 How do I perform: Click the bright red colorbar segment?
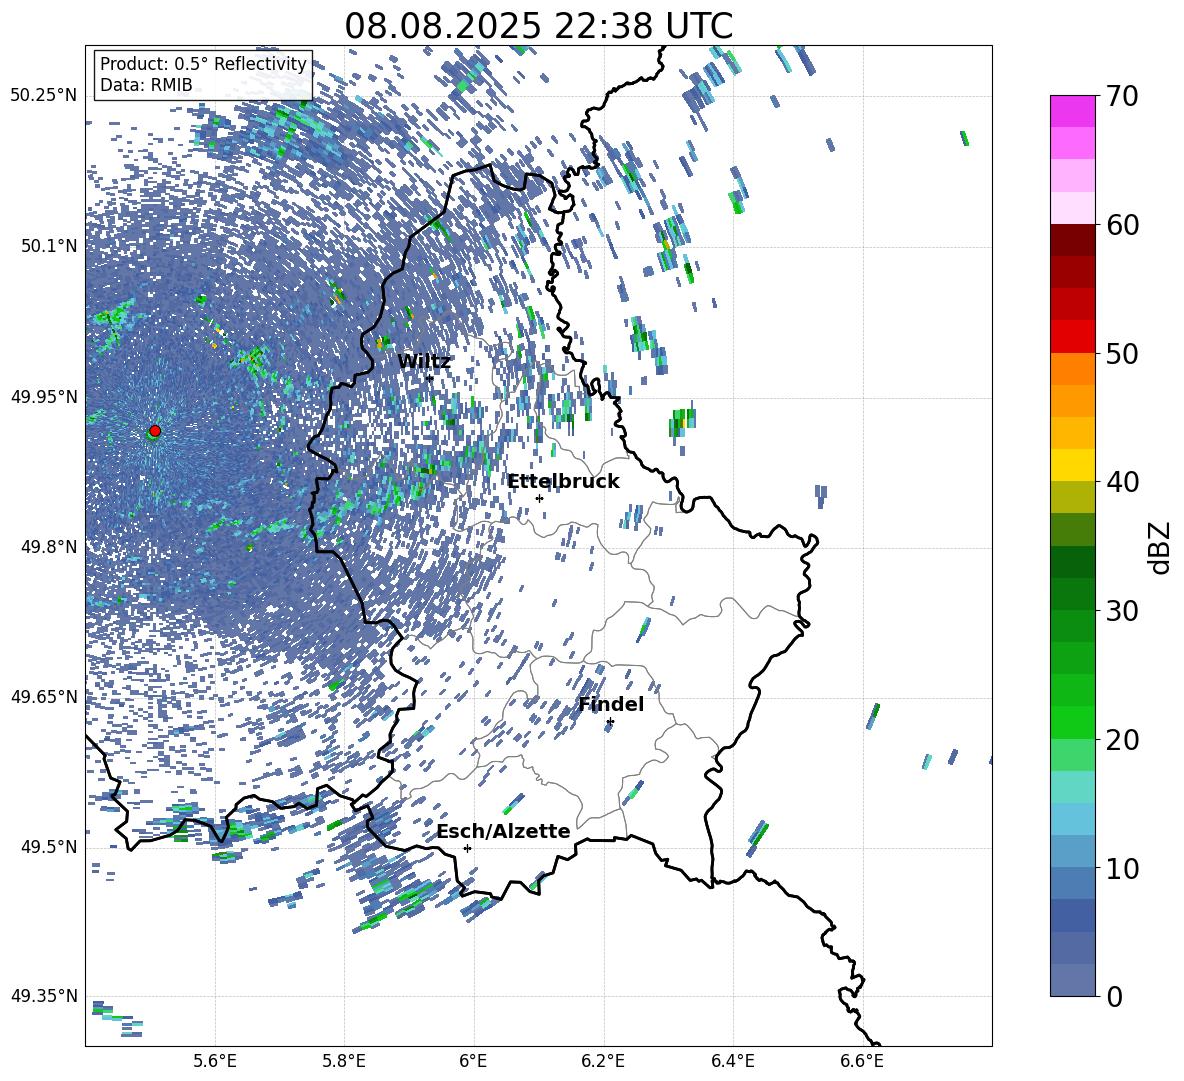point(1072,336)
